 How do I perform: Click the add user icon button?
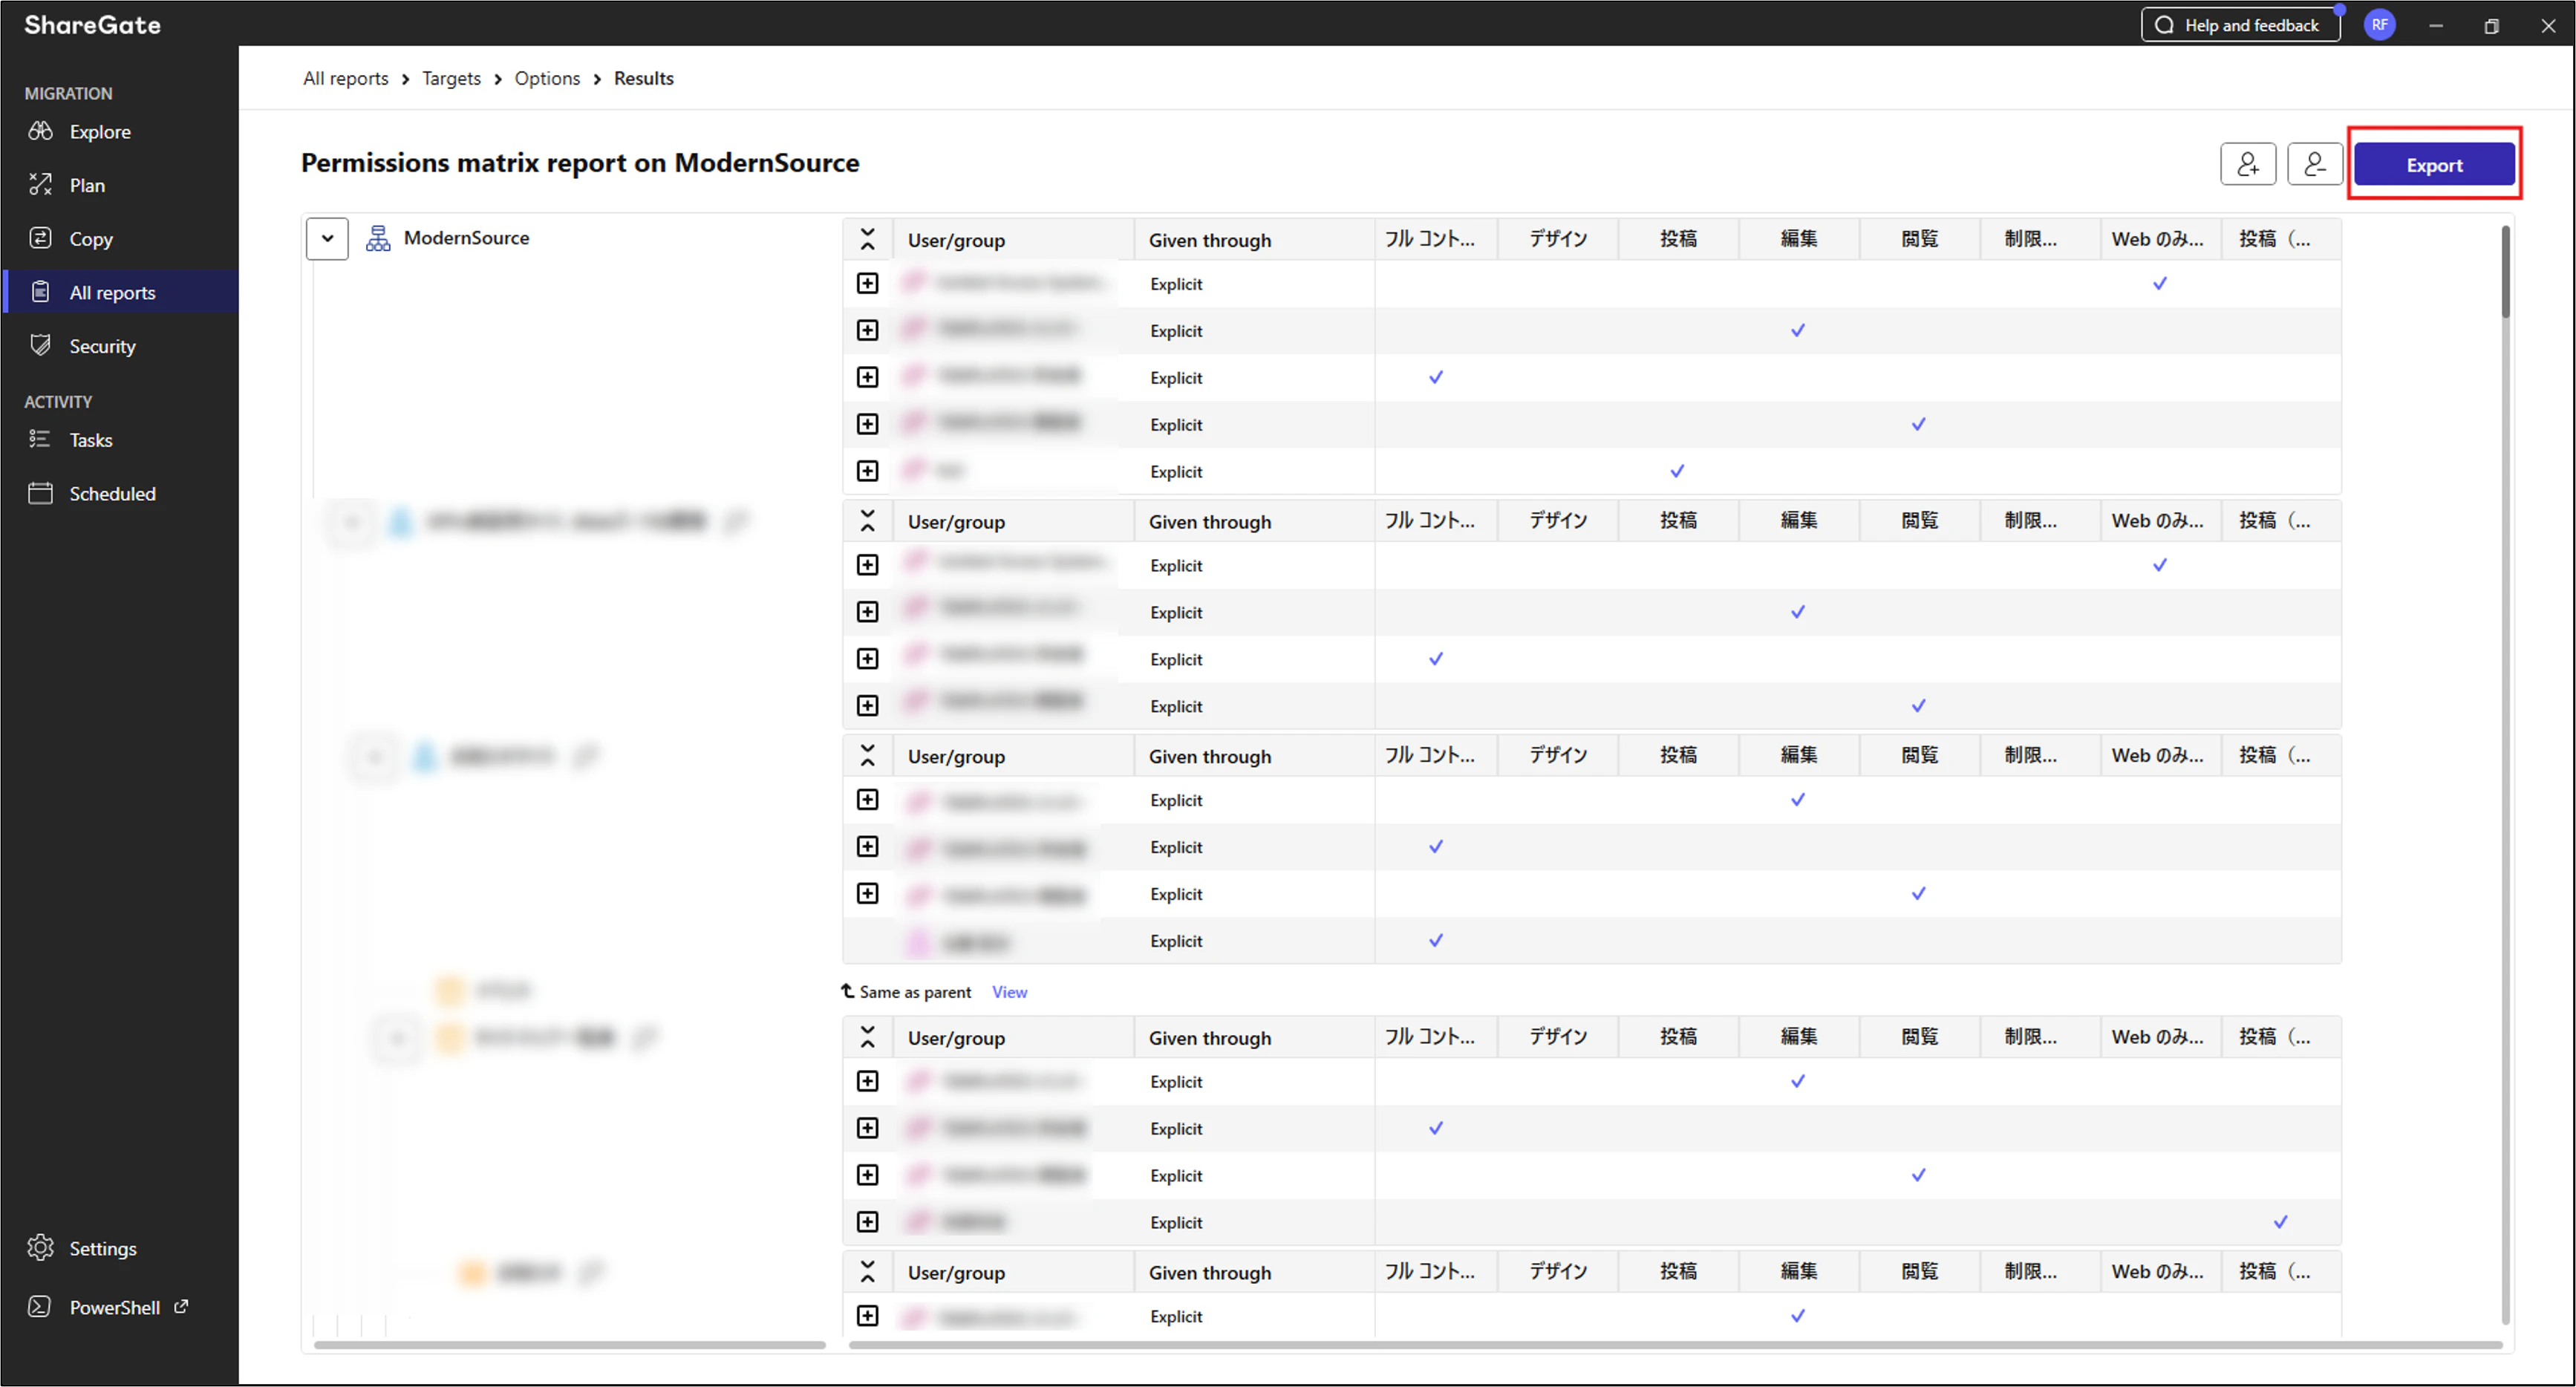tap(2248, 164)
